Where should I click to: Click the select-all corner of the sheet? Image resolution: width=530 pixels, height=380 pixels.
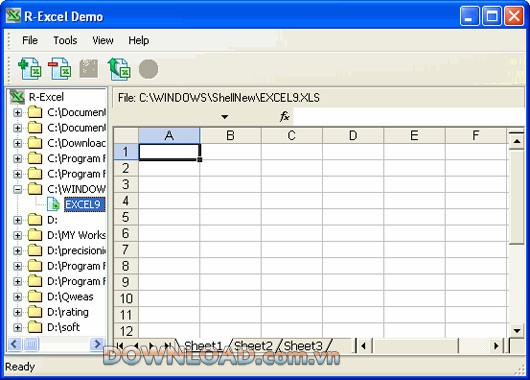coord(126,136)
